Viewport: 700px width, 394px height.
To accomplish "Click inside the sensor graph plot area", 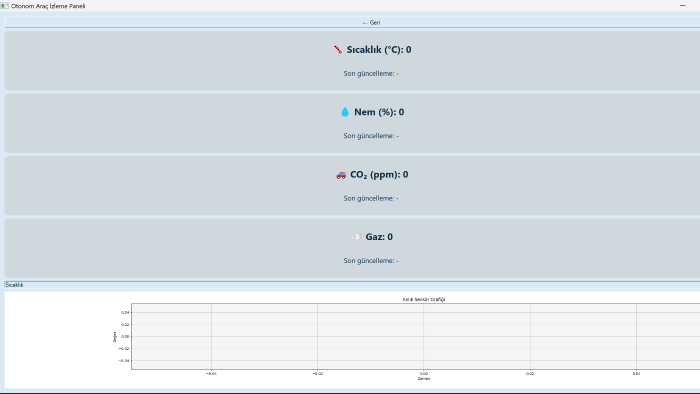I will click(x=416, y=336).
